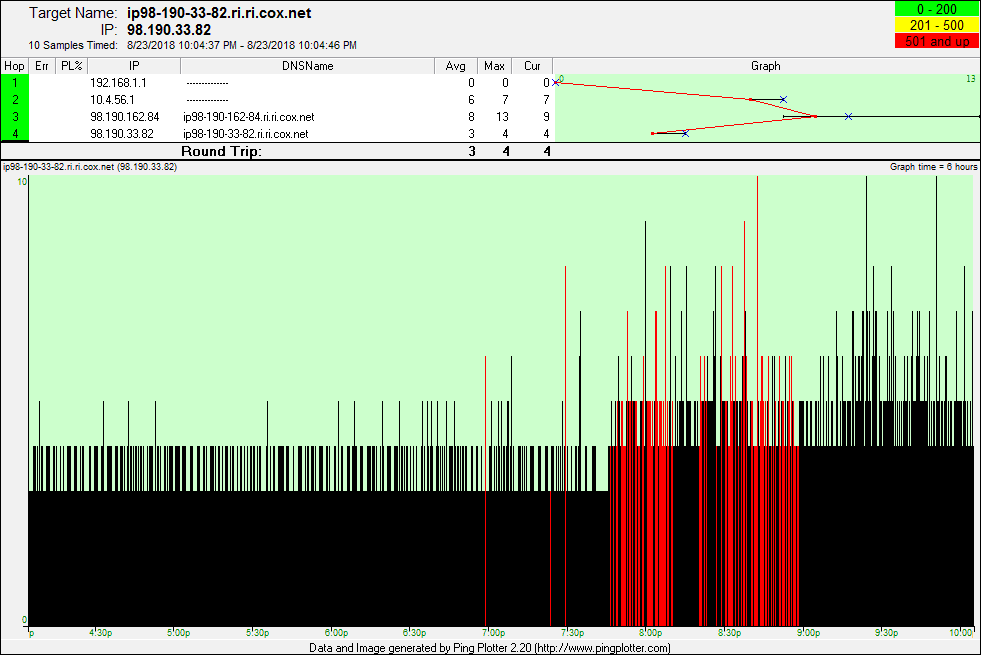Click the Avg column header
Image resolution: width=981 pixels, height=655 pixels.
(456, 66)
